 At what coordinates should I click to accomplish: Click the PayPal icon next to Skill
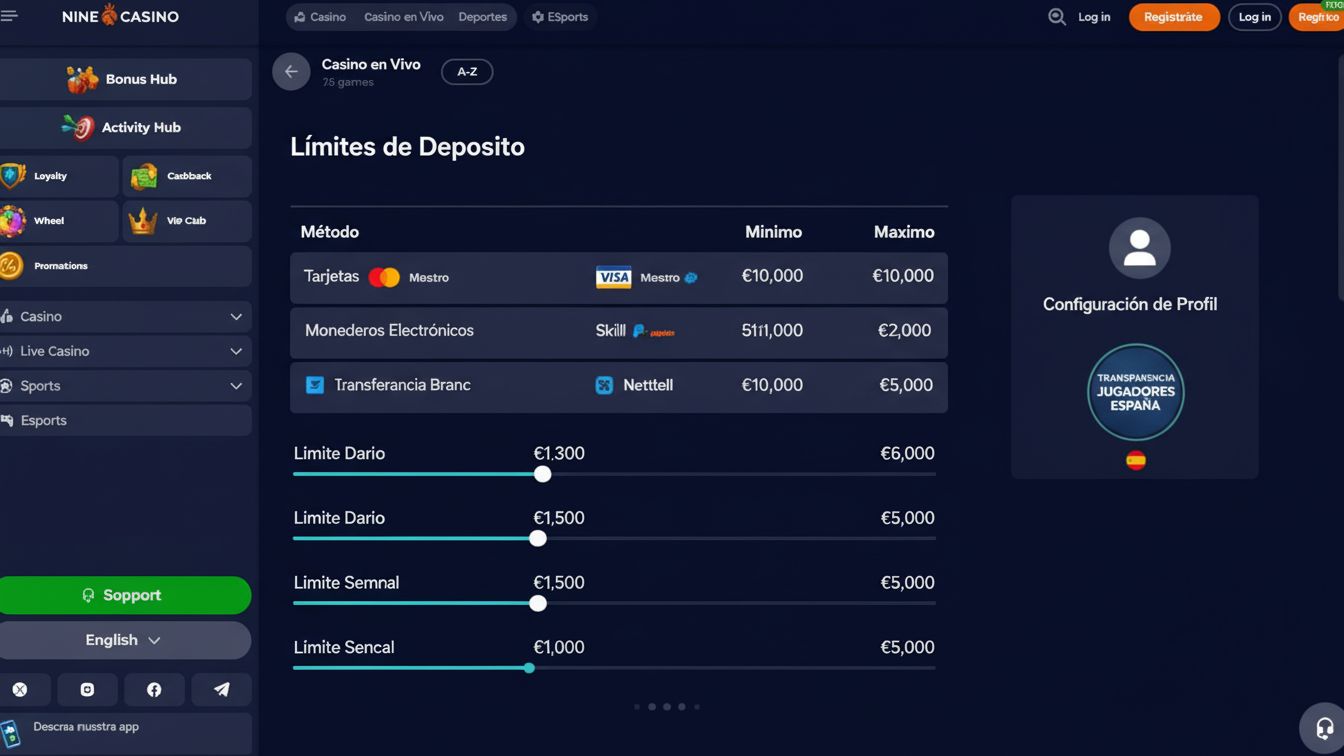639,331
